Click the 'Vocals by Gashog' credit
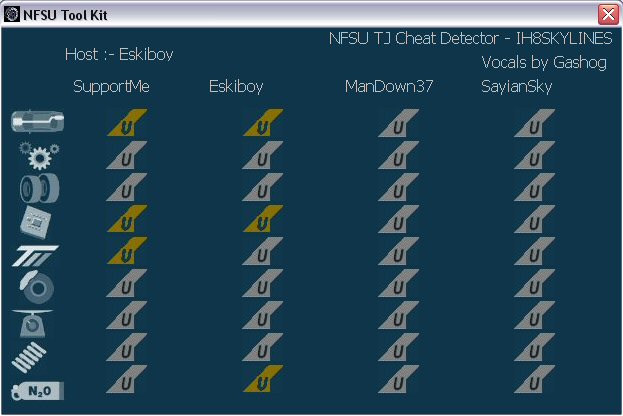Viewport: 623px width, 416px height. [544, 62]
